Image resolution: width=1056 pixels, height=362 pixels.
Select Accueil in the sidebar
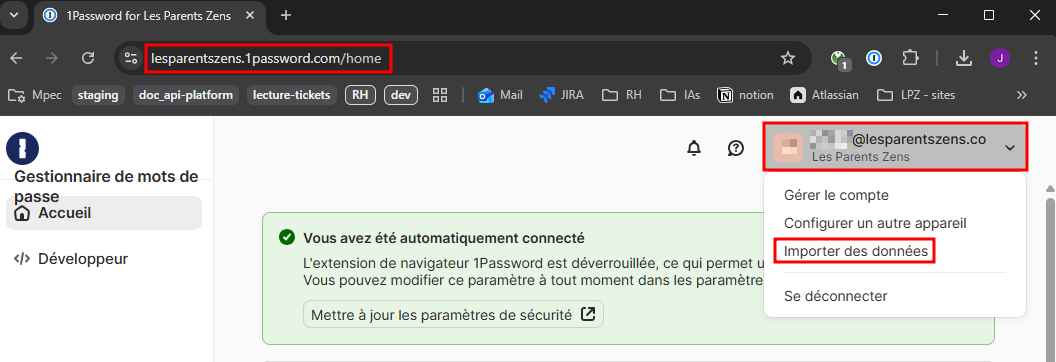click(x=104, y=213)
